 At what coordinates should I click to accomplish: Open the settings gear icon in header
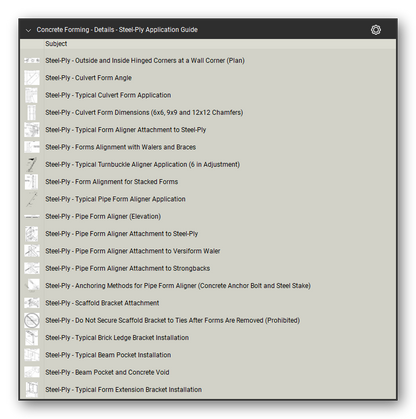(x=376, y=30)
